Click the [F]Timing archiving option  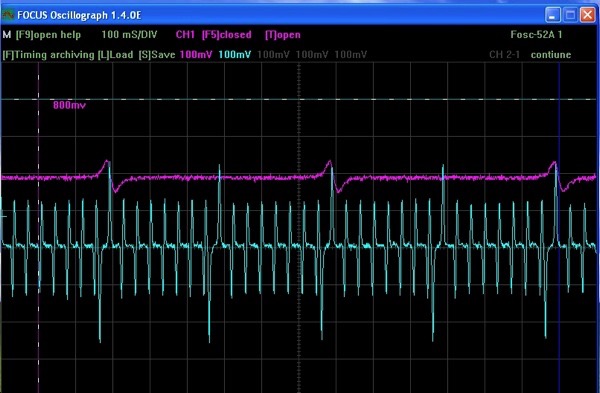pos(48,55)
